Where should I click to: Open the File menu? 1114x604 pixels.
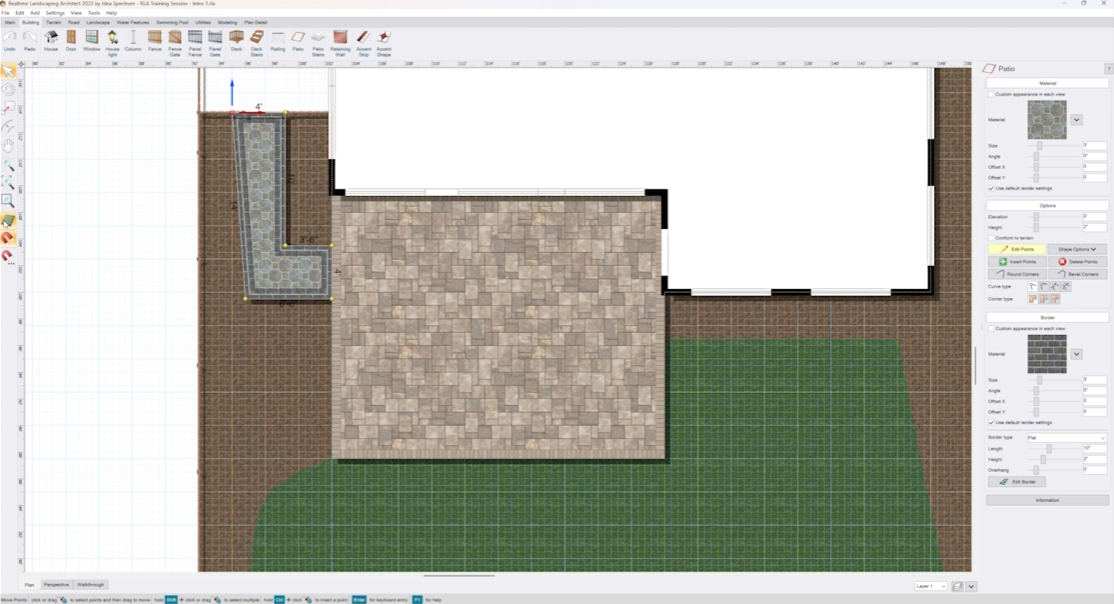(x=6, y=13)
